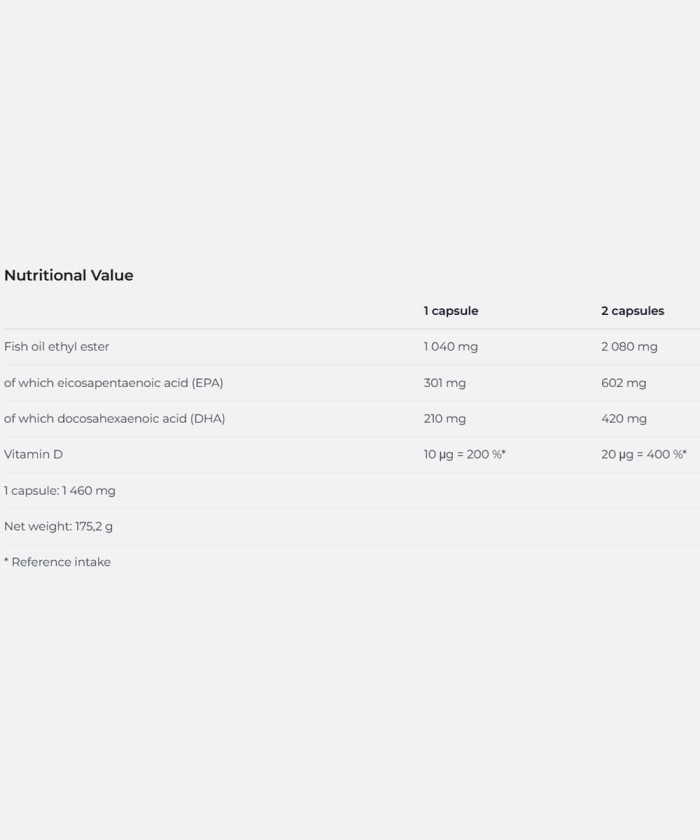Viewport: 700px width, 840px height.
Task: Click the 2 080 mg value
Action: click(629, 347)
